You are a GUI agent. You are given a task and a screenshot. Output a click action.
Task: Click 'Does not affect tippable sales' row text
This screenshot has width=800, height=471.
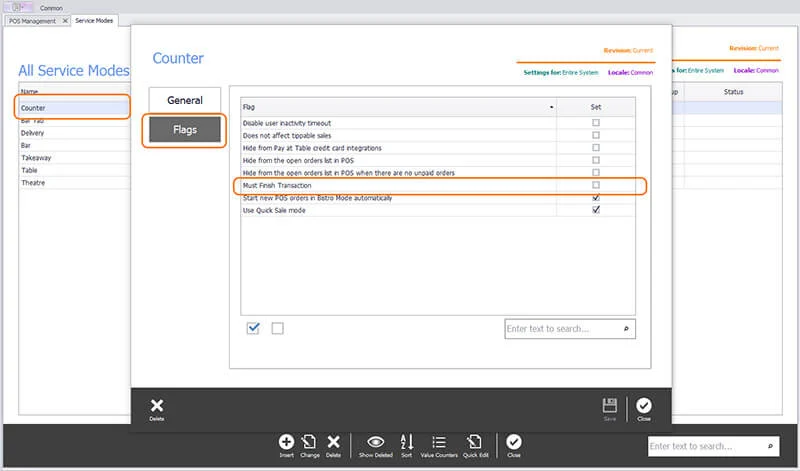tap(287, 135)
